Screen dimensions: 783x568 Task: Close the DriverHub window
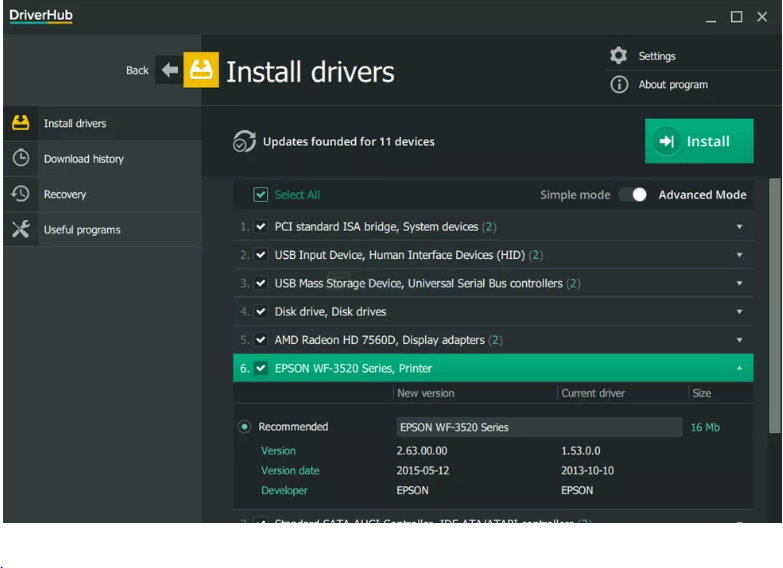(x=762, y=17)
